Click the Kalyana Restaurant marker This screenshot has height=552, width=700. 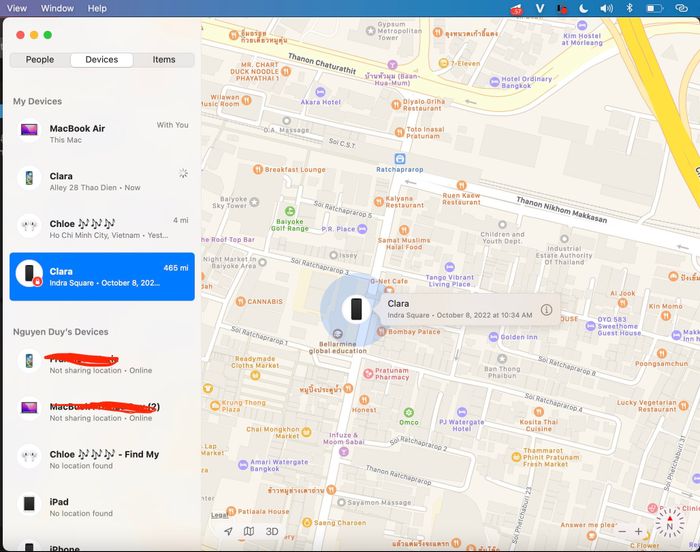coord(379,201)
